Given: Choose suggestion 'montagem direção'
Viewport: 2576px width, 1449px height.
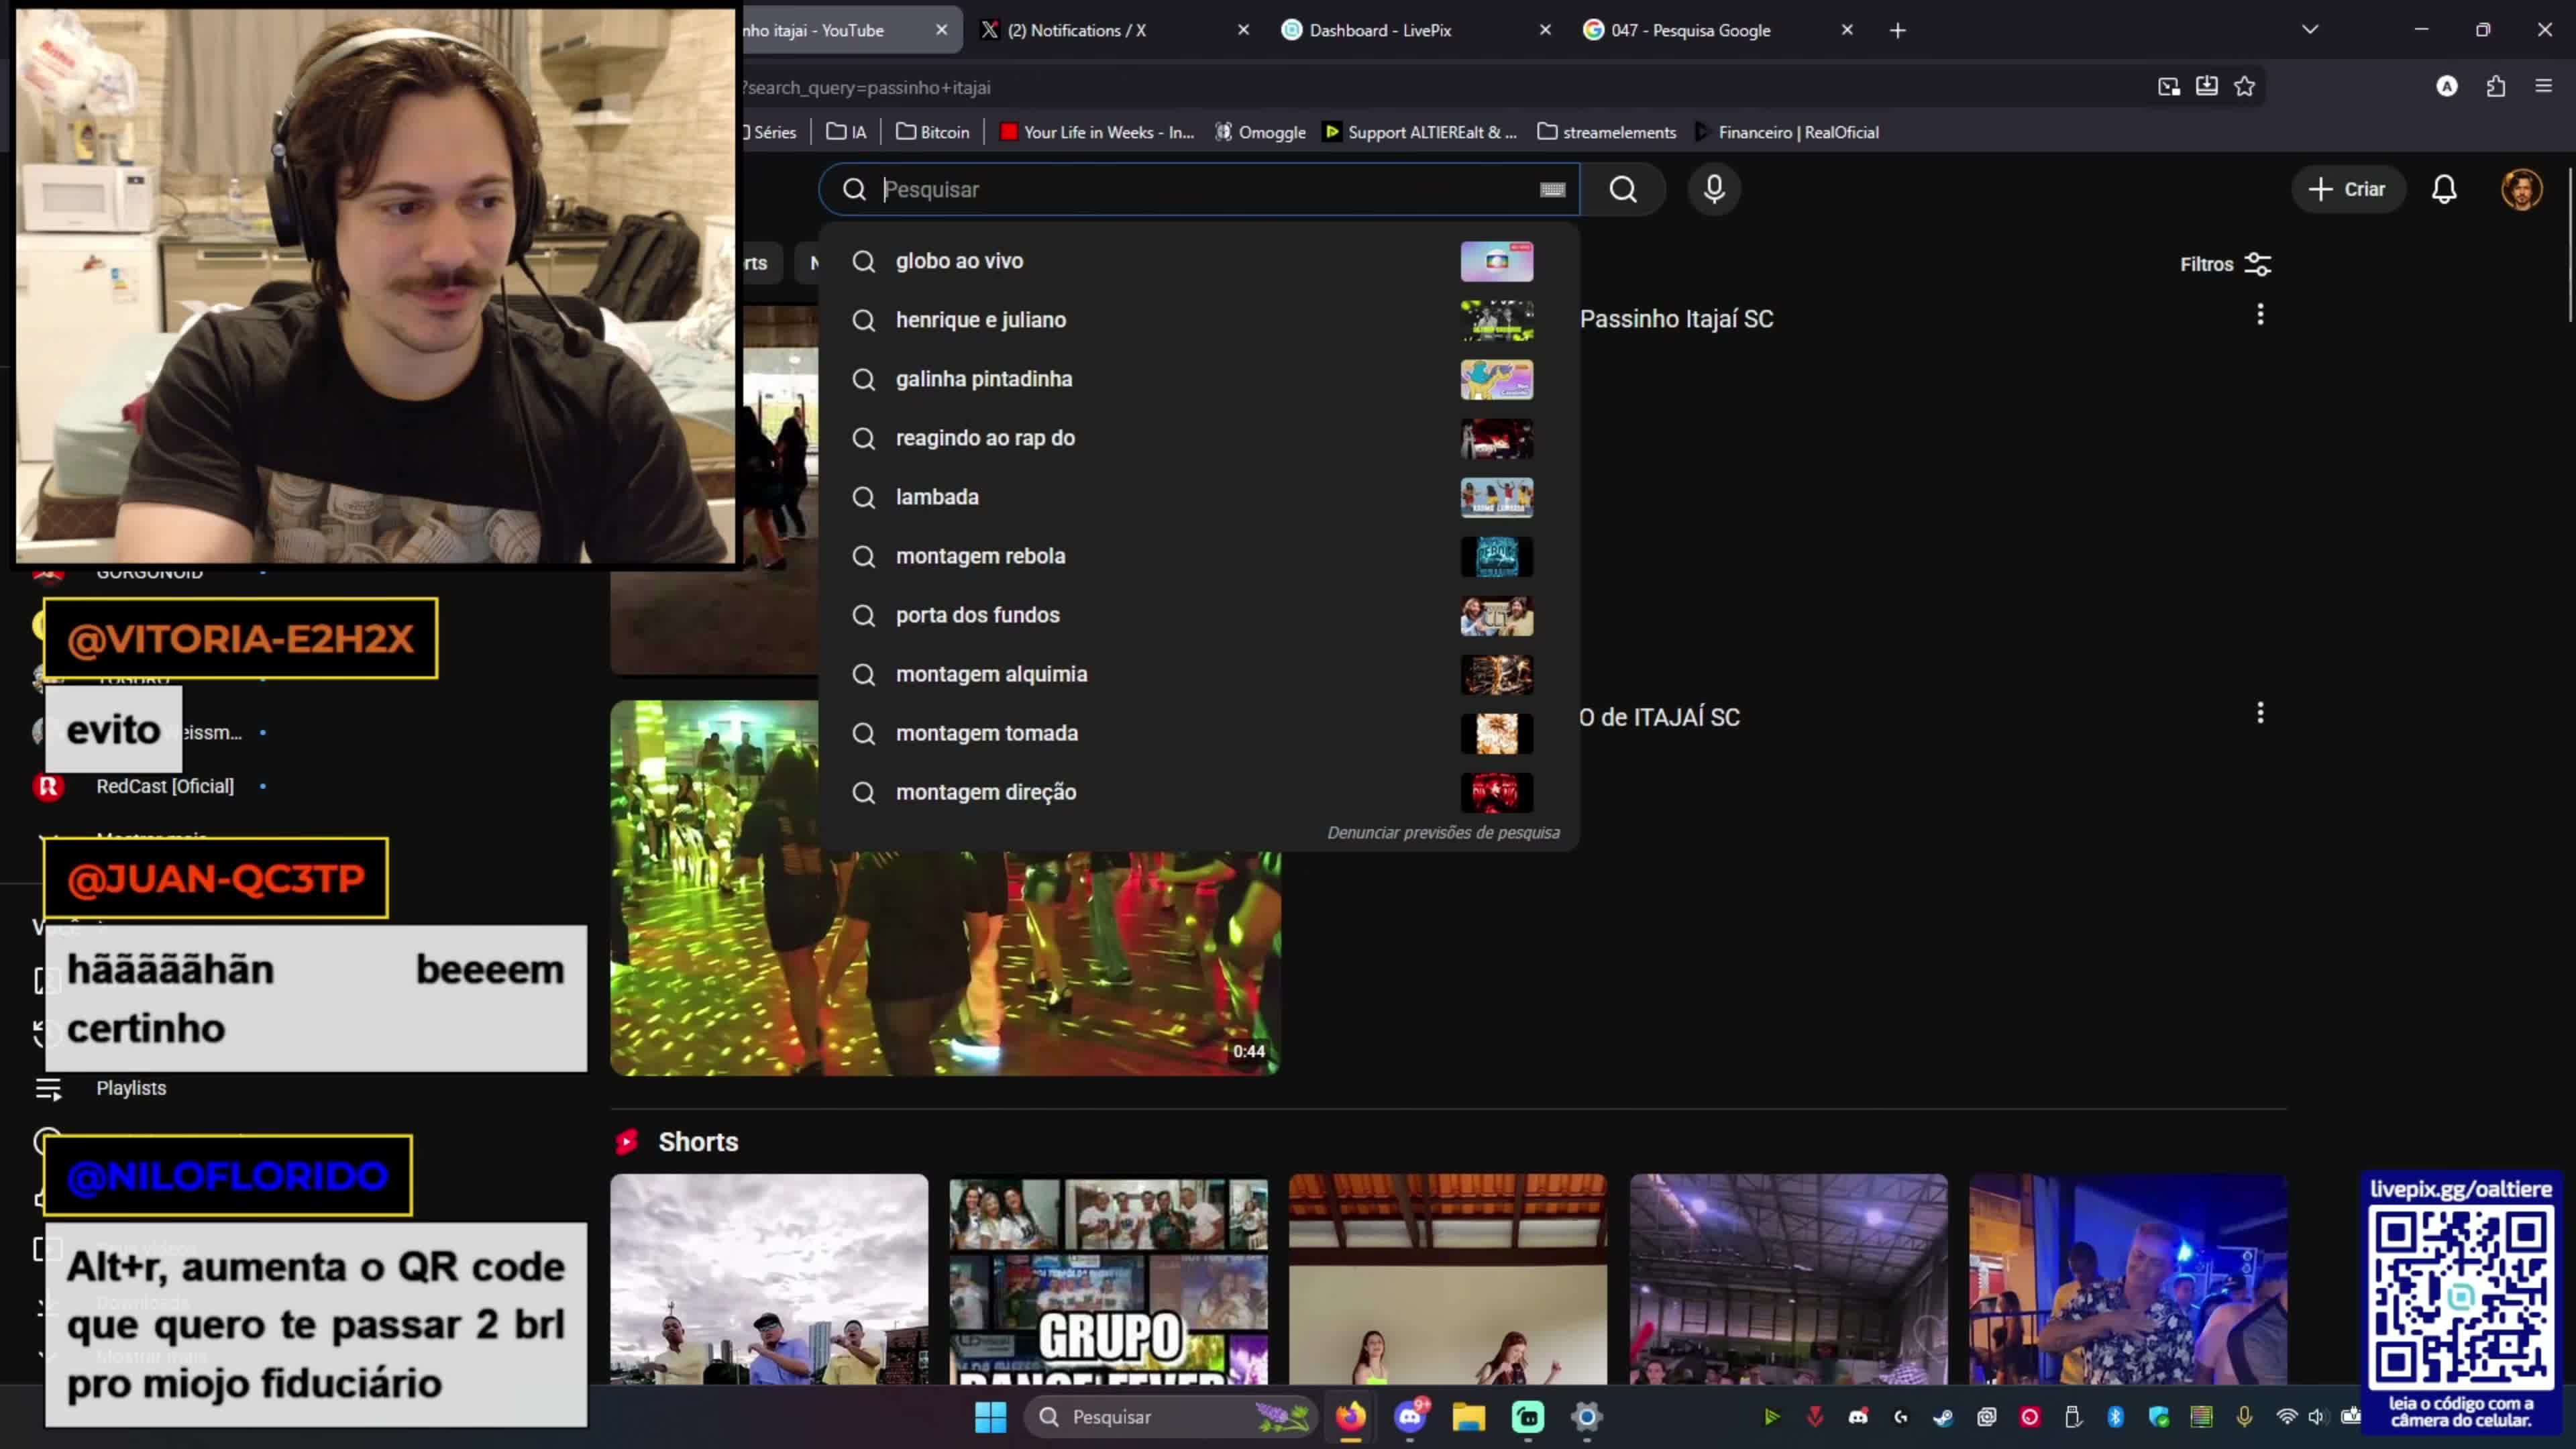Looking at the screenshot, I should click(1198, 792).
